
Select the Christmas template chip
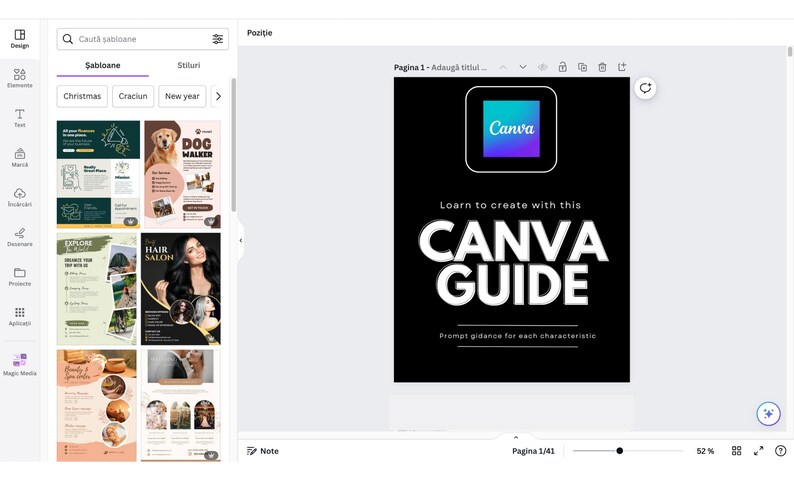[x=82, y=96]
